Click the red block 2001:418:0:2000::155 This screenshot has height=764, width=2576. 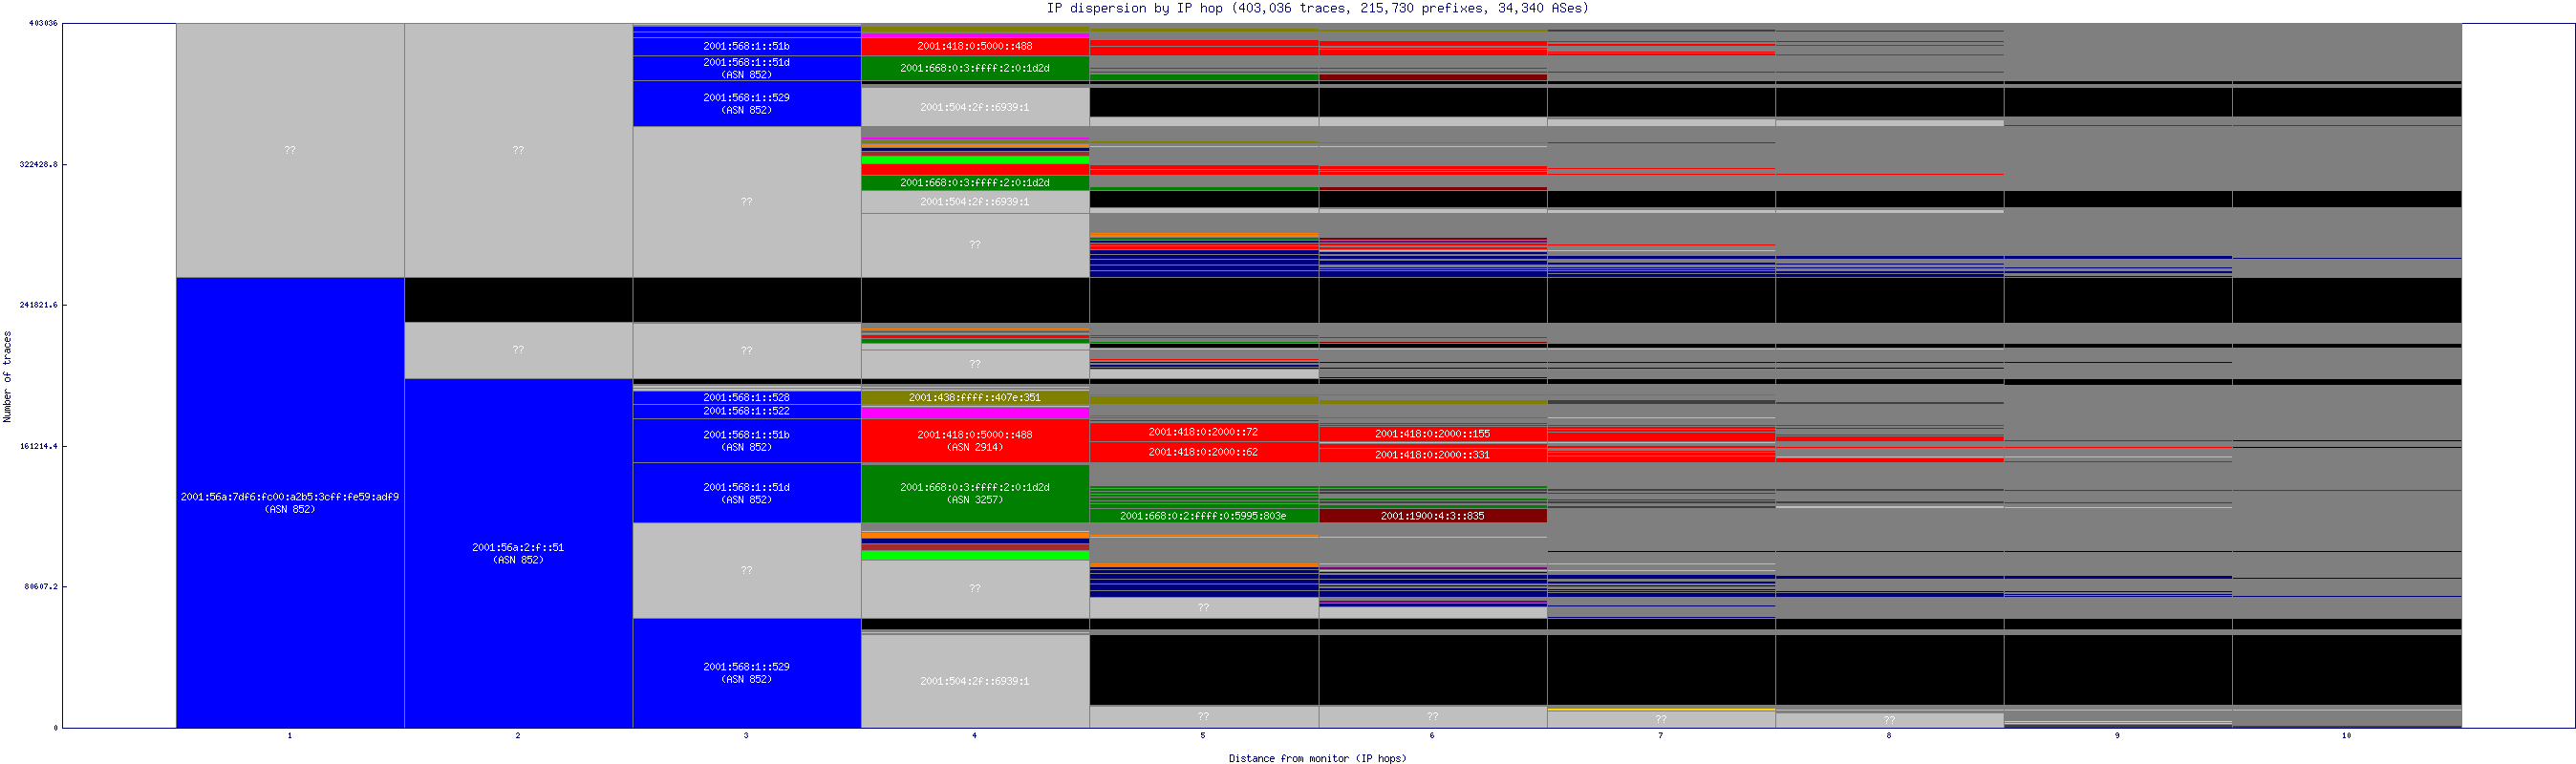[1432, 434]
